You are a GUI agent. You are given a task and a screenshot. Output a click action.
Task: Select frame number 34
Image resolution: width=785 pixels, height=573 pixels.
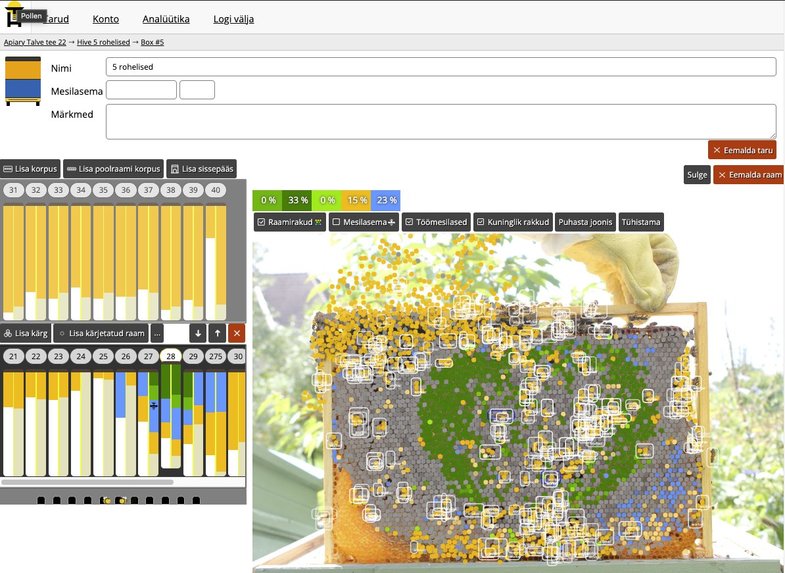pos(81,190)
